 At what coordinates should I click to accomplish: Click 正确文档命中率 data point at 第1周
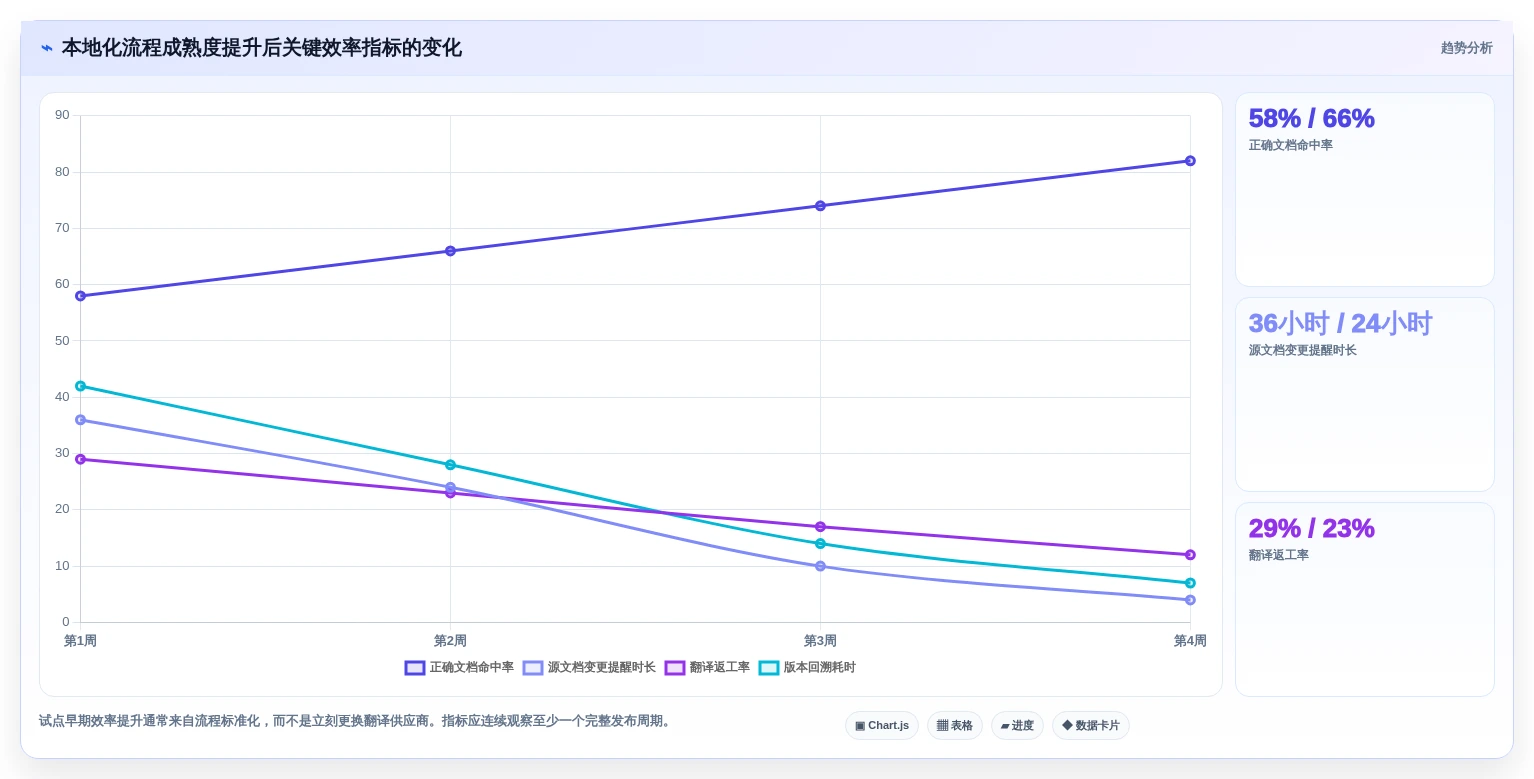click(80, 296)
